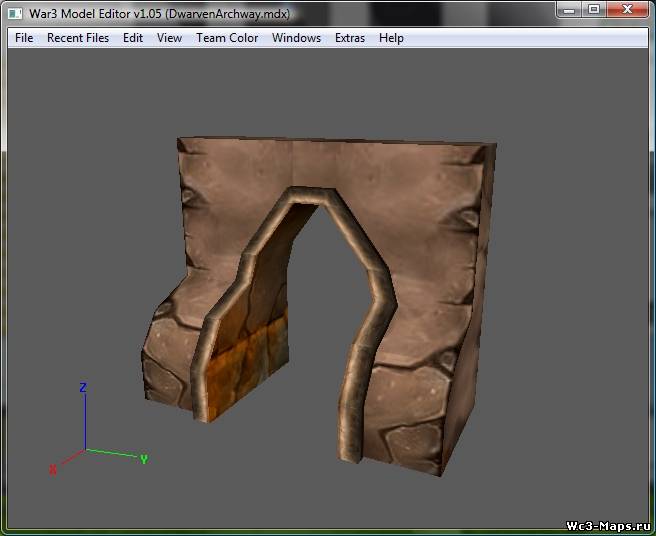
Task: Minimize the Model Editor window
Action: point(570,9)
